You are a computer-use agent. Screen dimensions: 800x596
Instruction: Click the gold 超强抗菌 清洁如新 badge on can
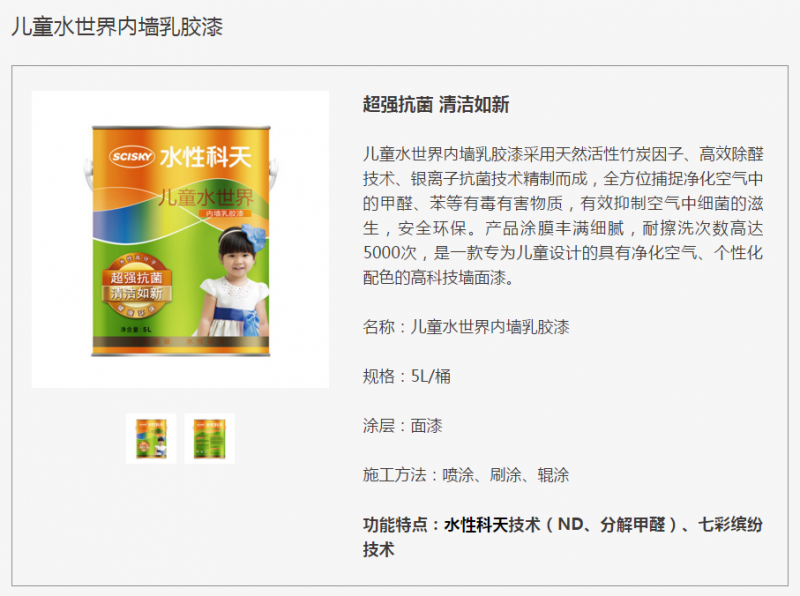coord(136,285)
